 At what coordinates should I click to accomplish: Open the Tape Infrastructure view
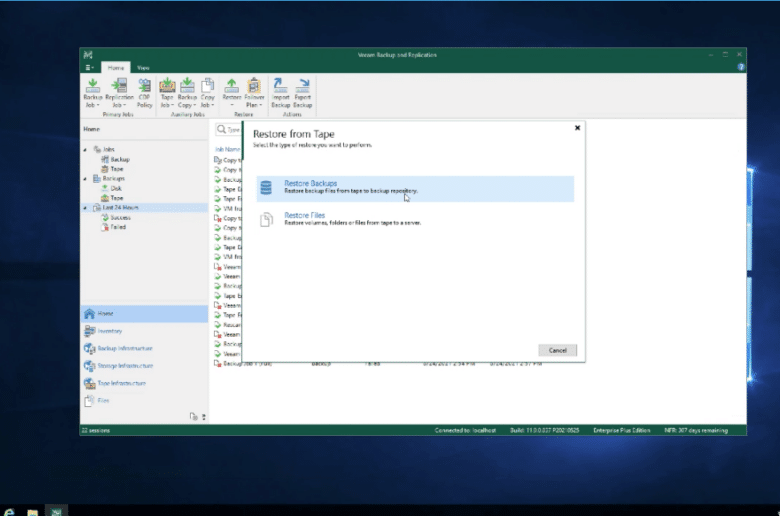pos(144,383)
